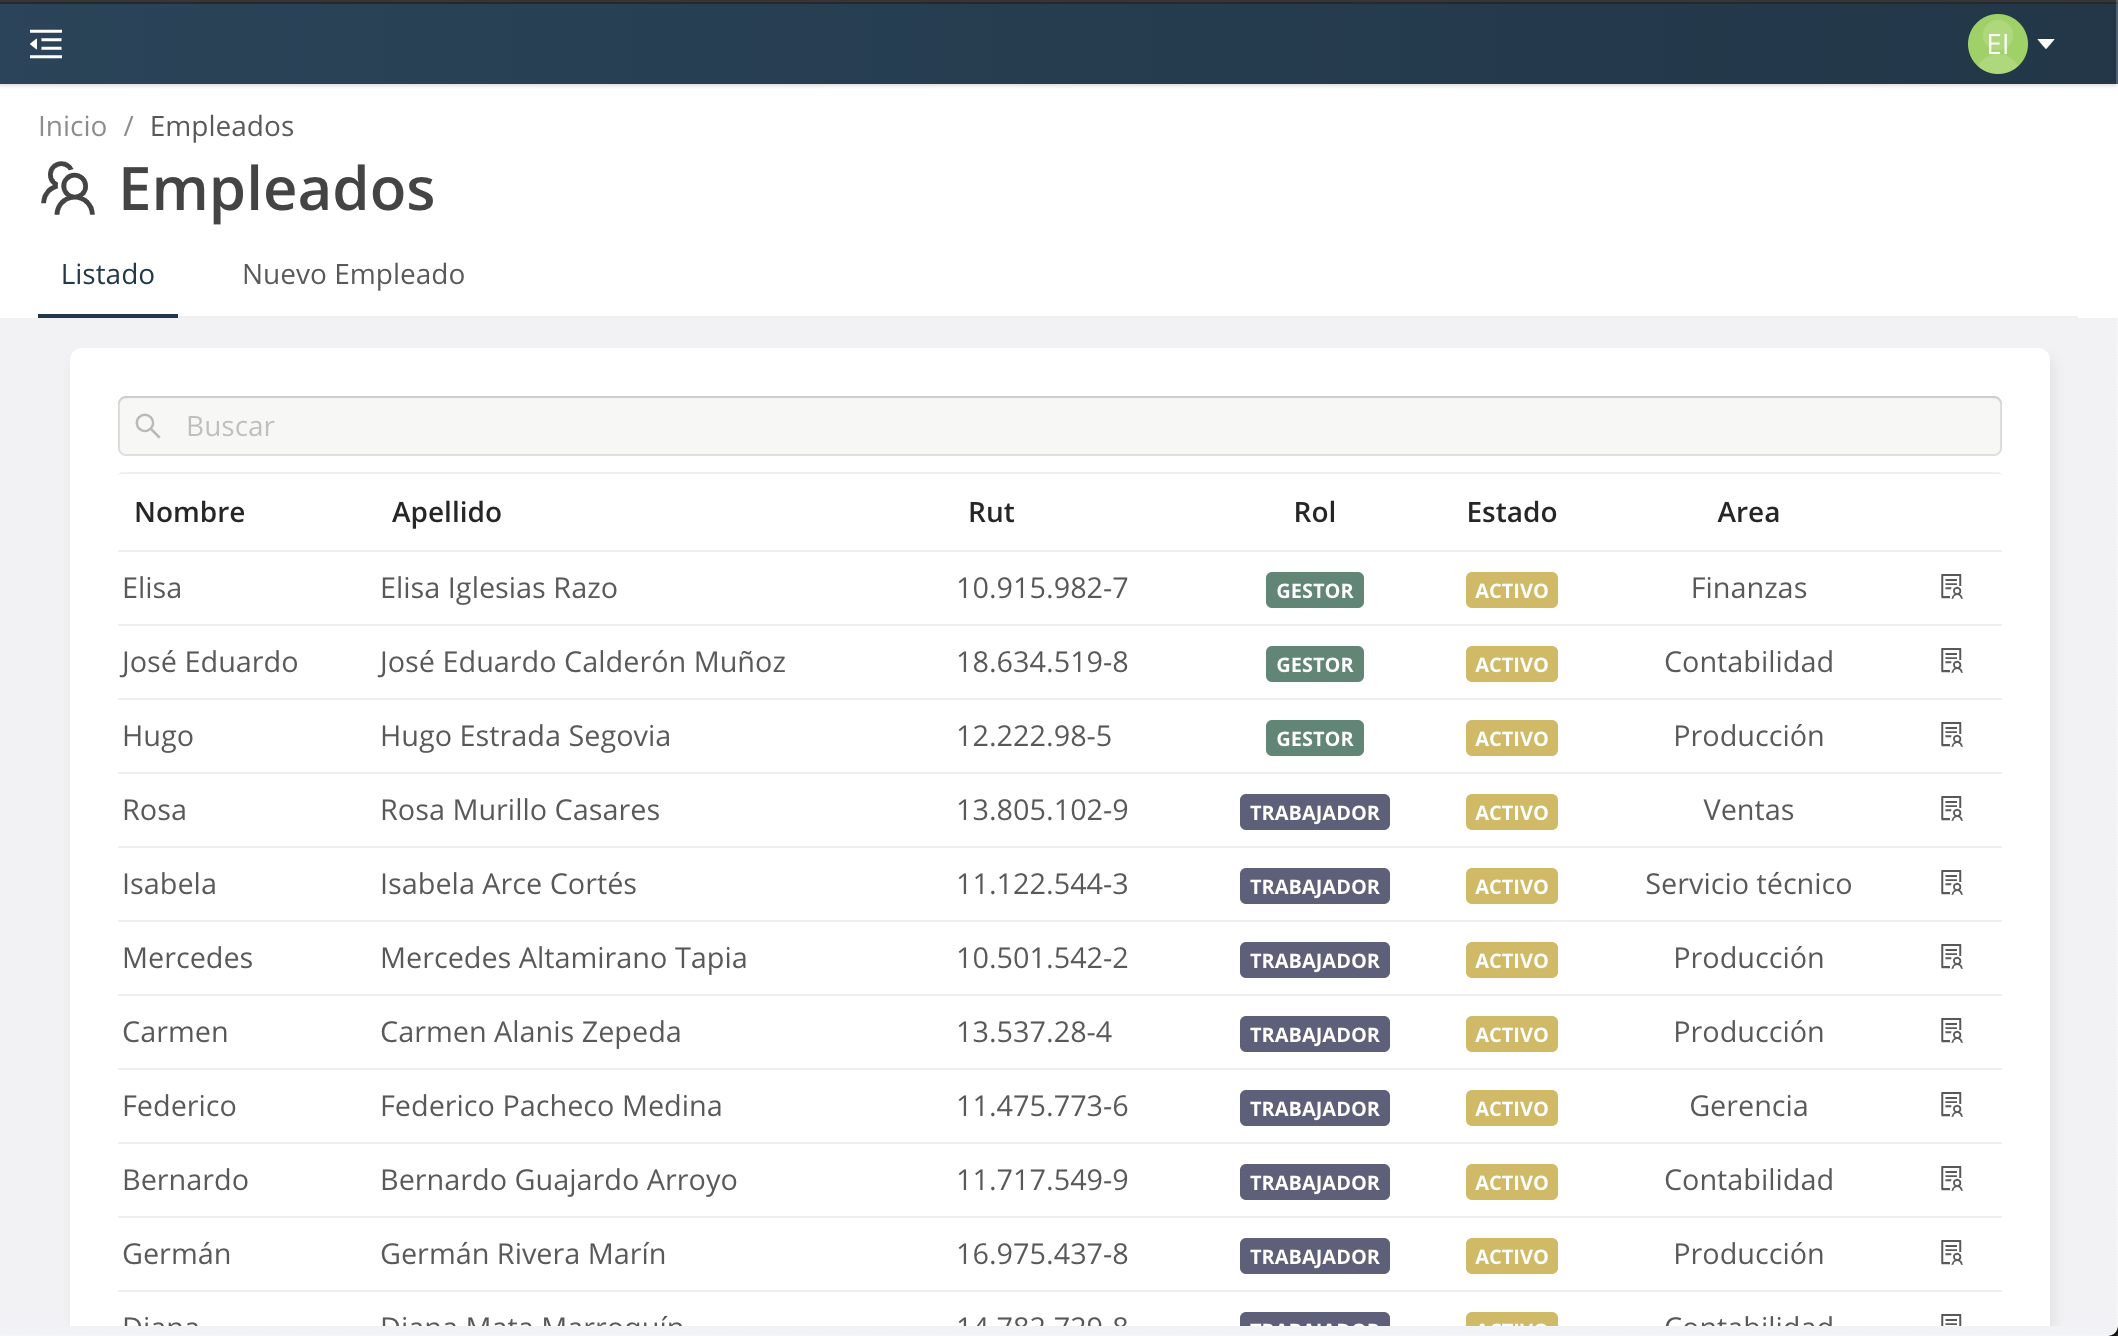Click name Mercedes Altamirano Tapia
This screenshot has width=2118, height=1336.
click(x=563, y=958)
